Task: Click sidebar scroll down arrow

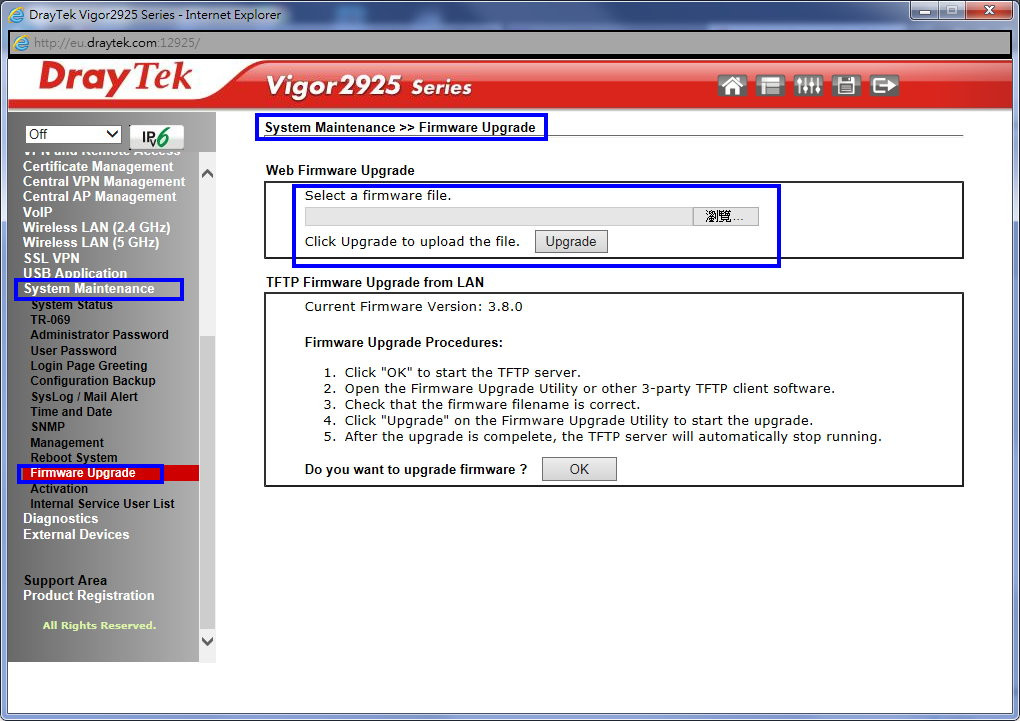Action: [x=208, y=641]
